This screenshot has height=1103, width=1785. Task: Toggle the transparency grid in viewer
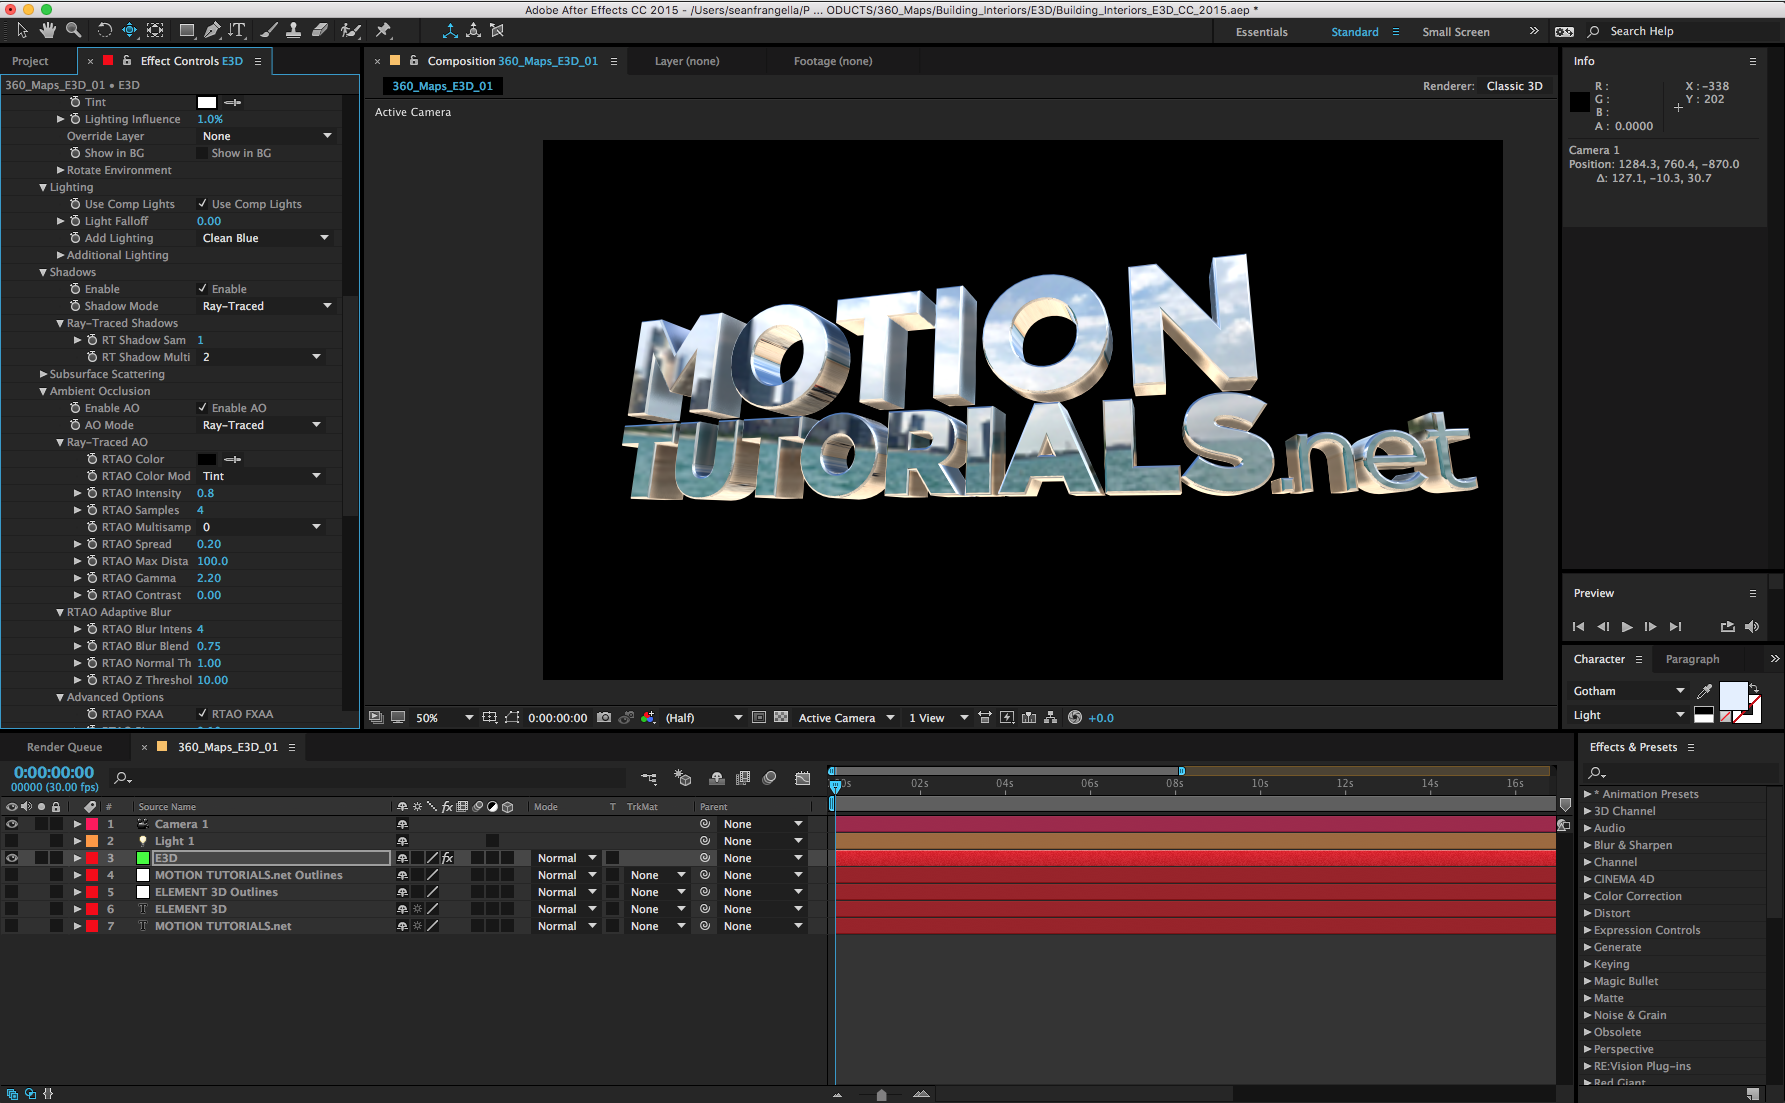pos(781,718)
